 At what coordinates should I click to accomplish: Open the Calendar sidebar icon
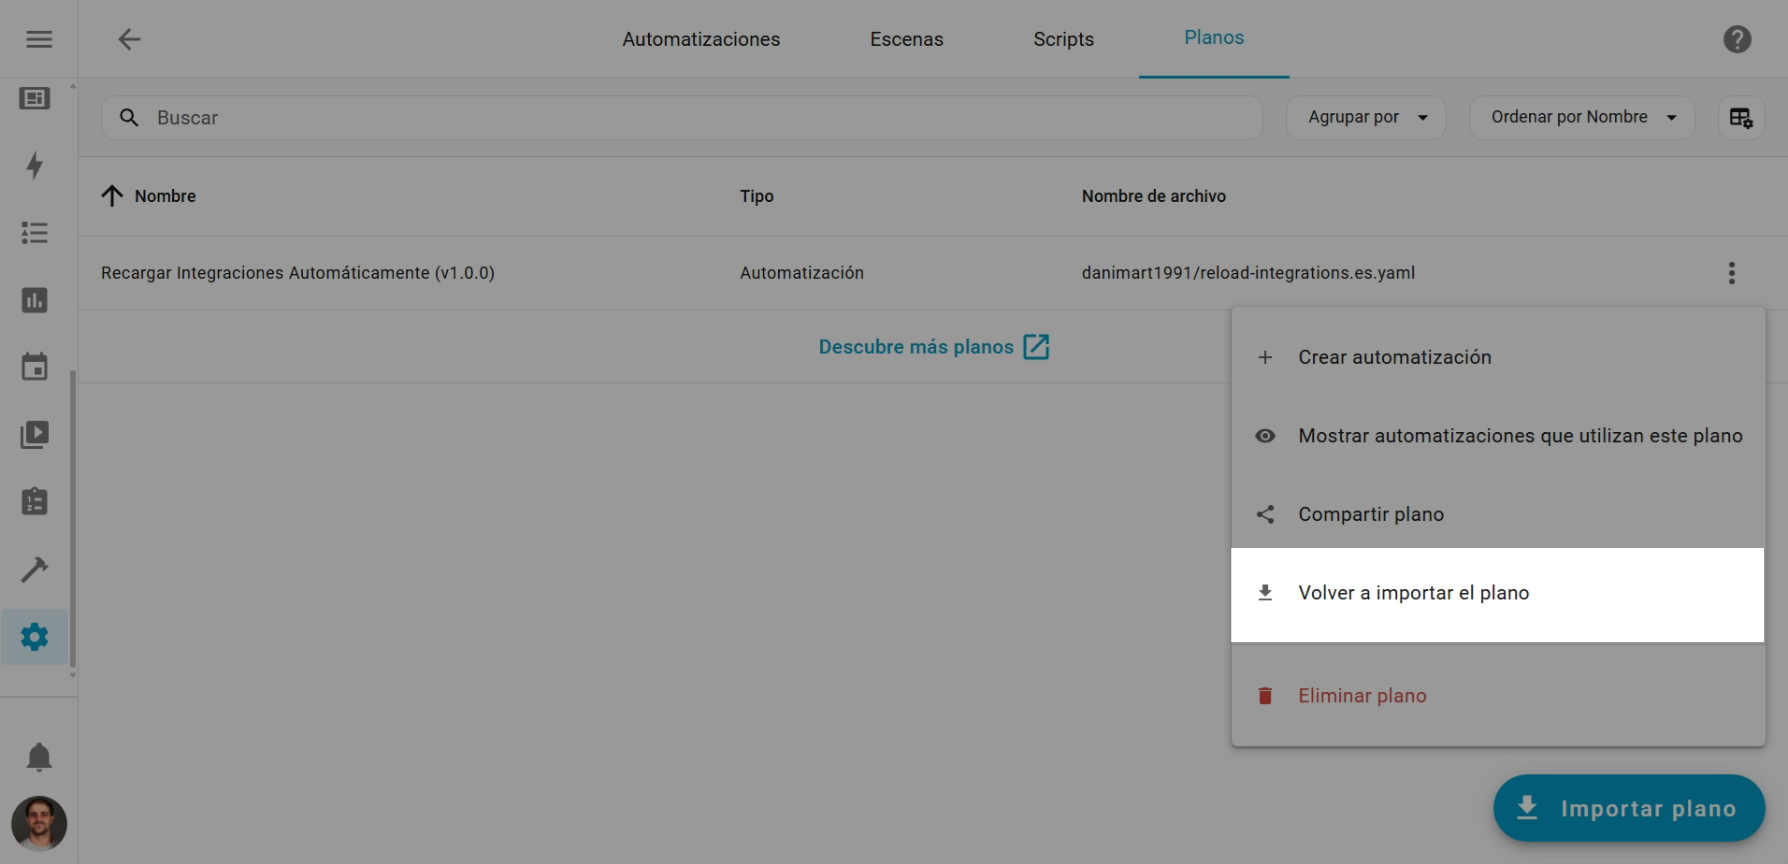coord(35,367)
